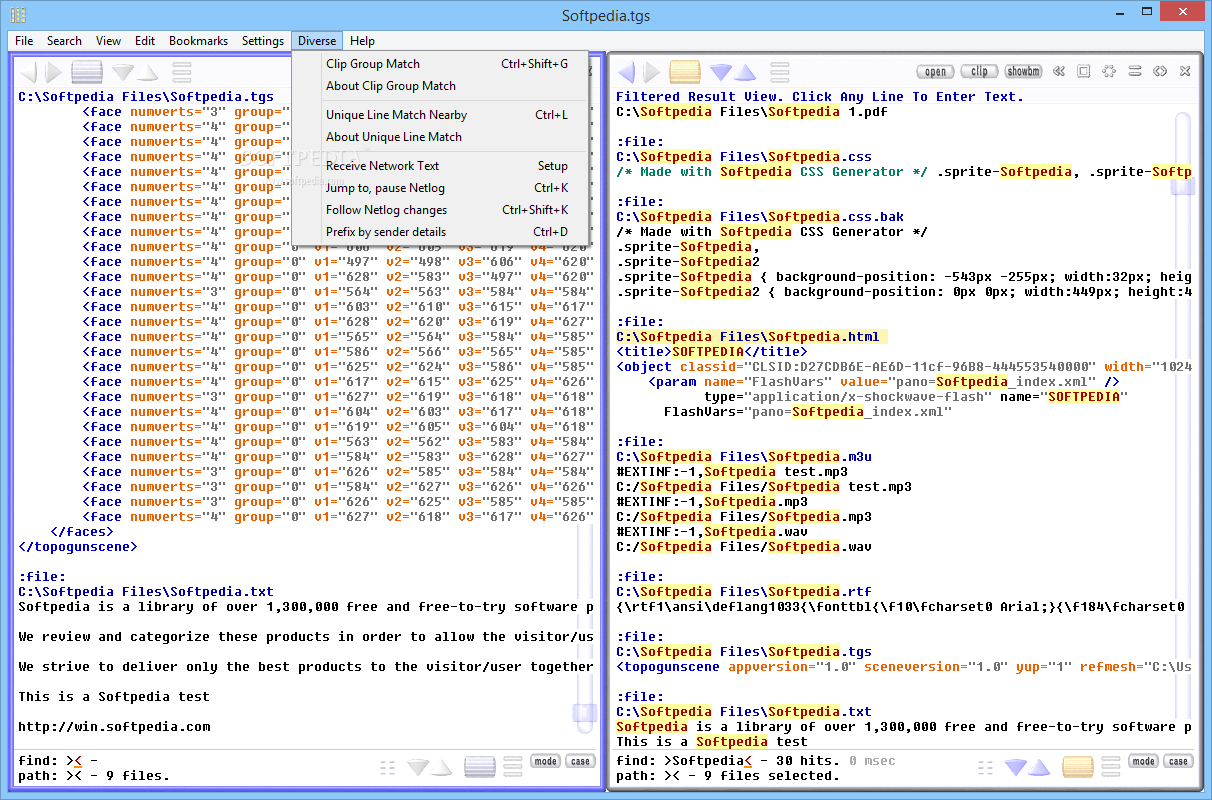Click the dotted grip icon in right pane find bar
The image size is (1212, 800).
pos(986,767)
